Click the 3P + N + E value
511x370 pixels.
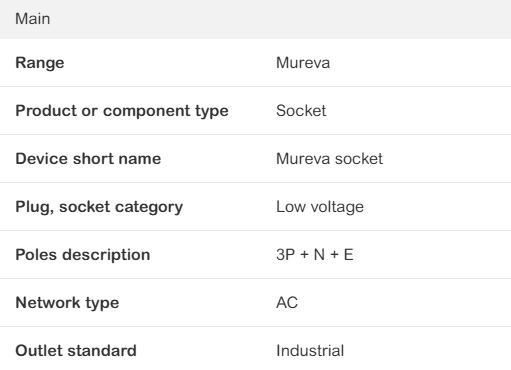tap(315, 255)
